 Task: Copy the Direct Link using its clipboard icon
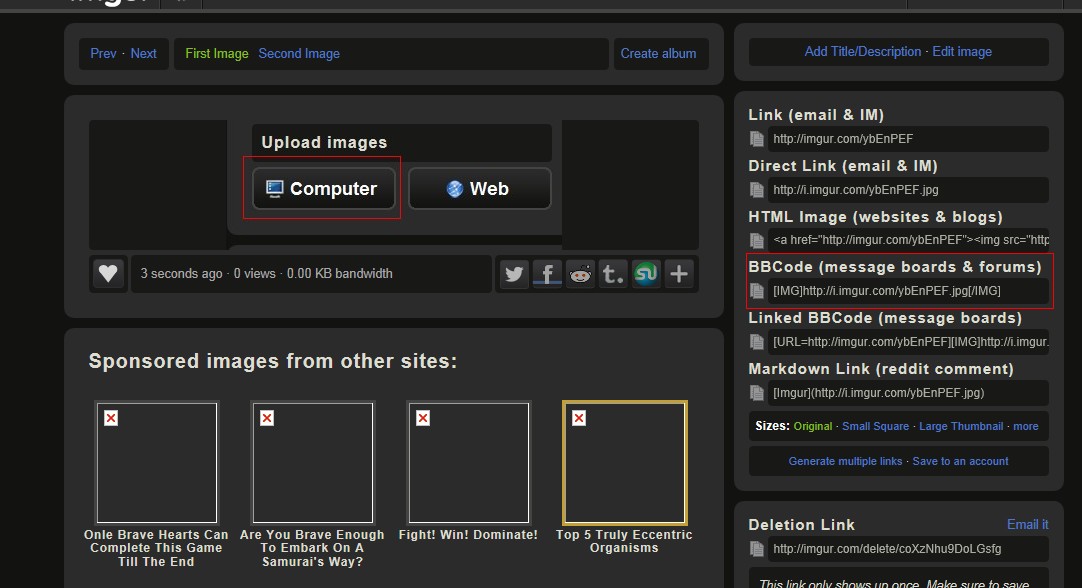(x=757, y=190)
